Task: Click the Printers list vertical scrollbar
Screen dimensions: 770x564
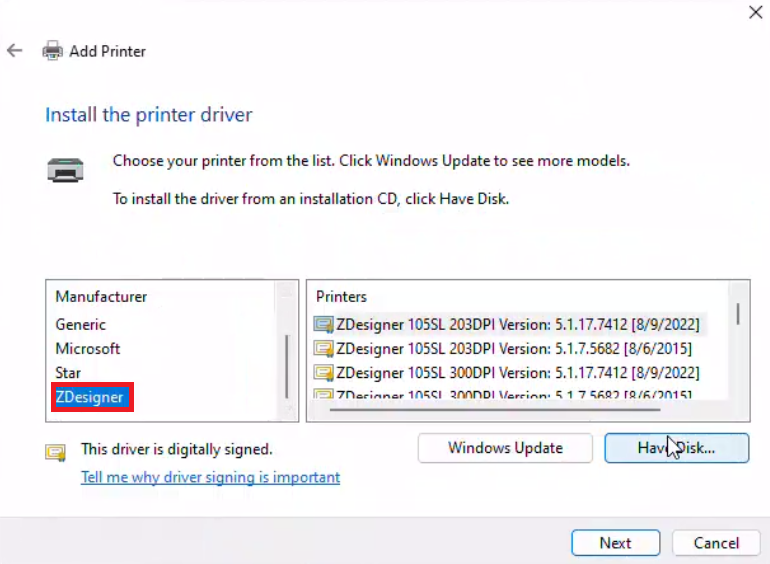Action: coord(738,314)
